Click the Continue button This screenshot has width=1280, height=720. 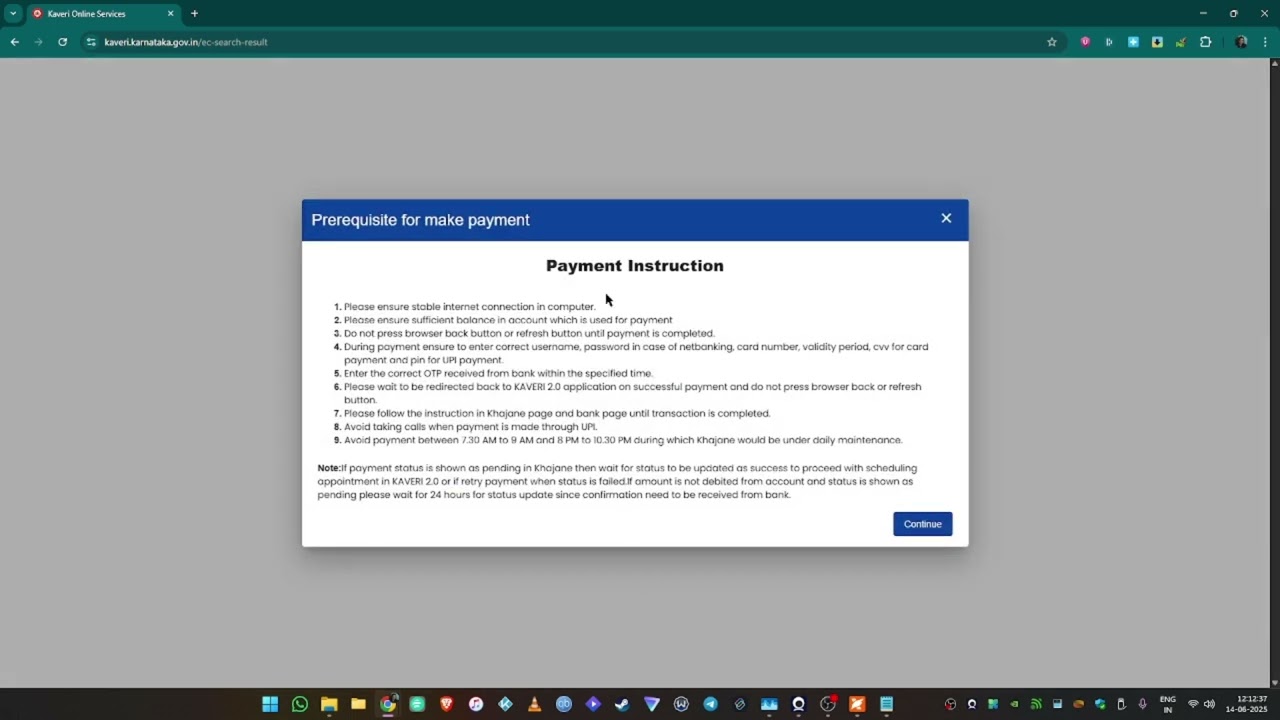[x=922, y=524]
